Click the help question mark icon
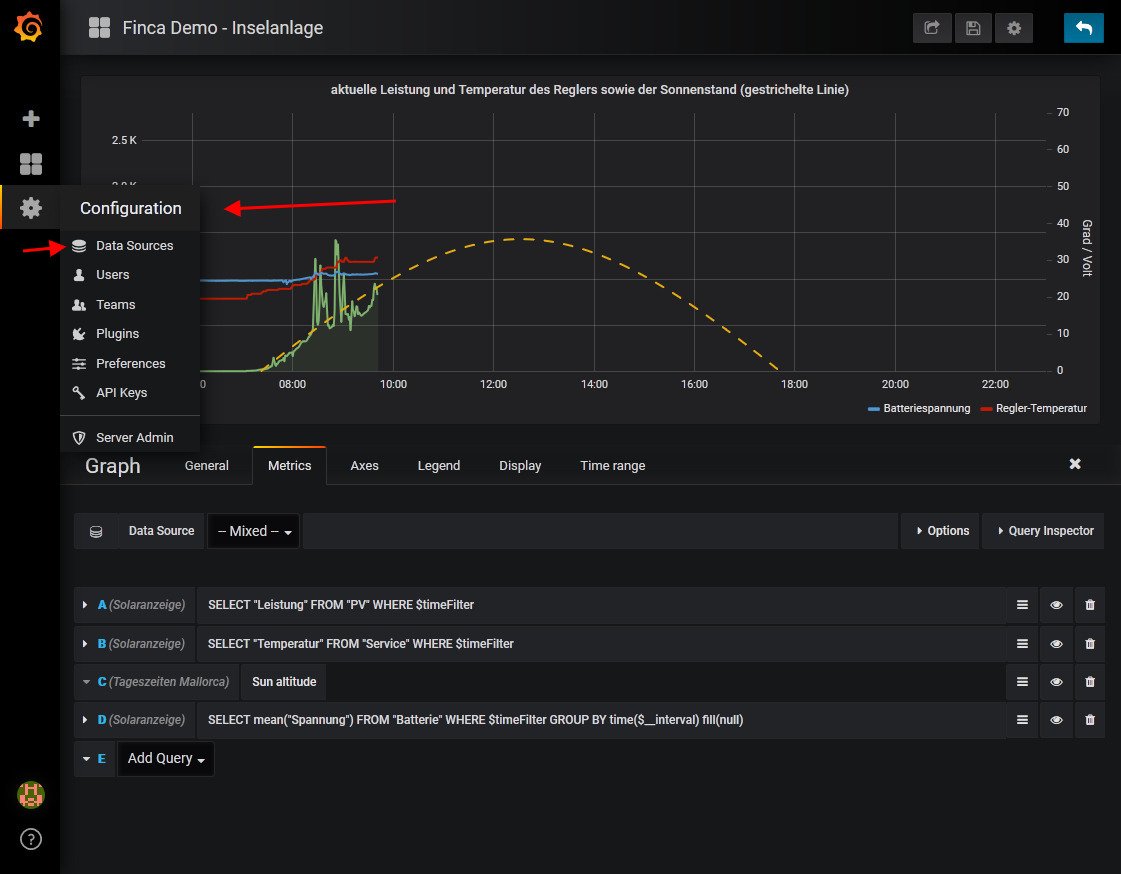1121x874 pixels. click(x=31, y=838)
